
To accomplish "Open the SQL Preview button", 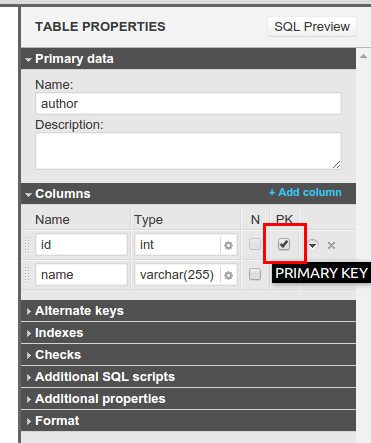I will (312, 27).
